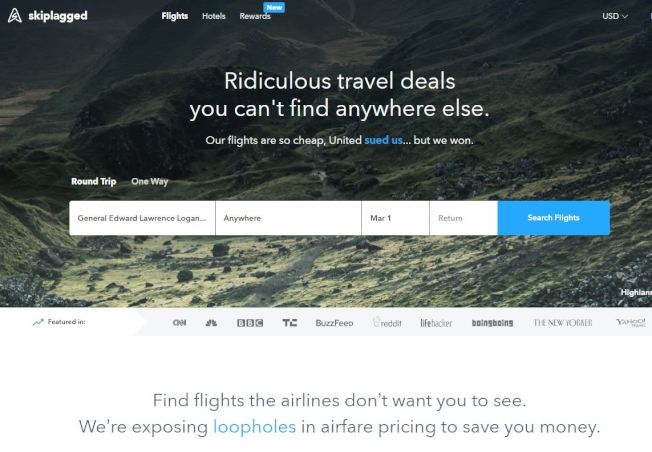Viewport: 652px width, 452px height.
Task: Open the USD currency dropdown
Action: click(x=615, y=16)
